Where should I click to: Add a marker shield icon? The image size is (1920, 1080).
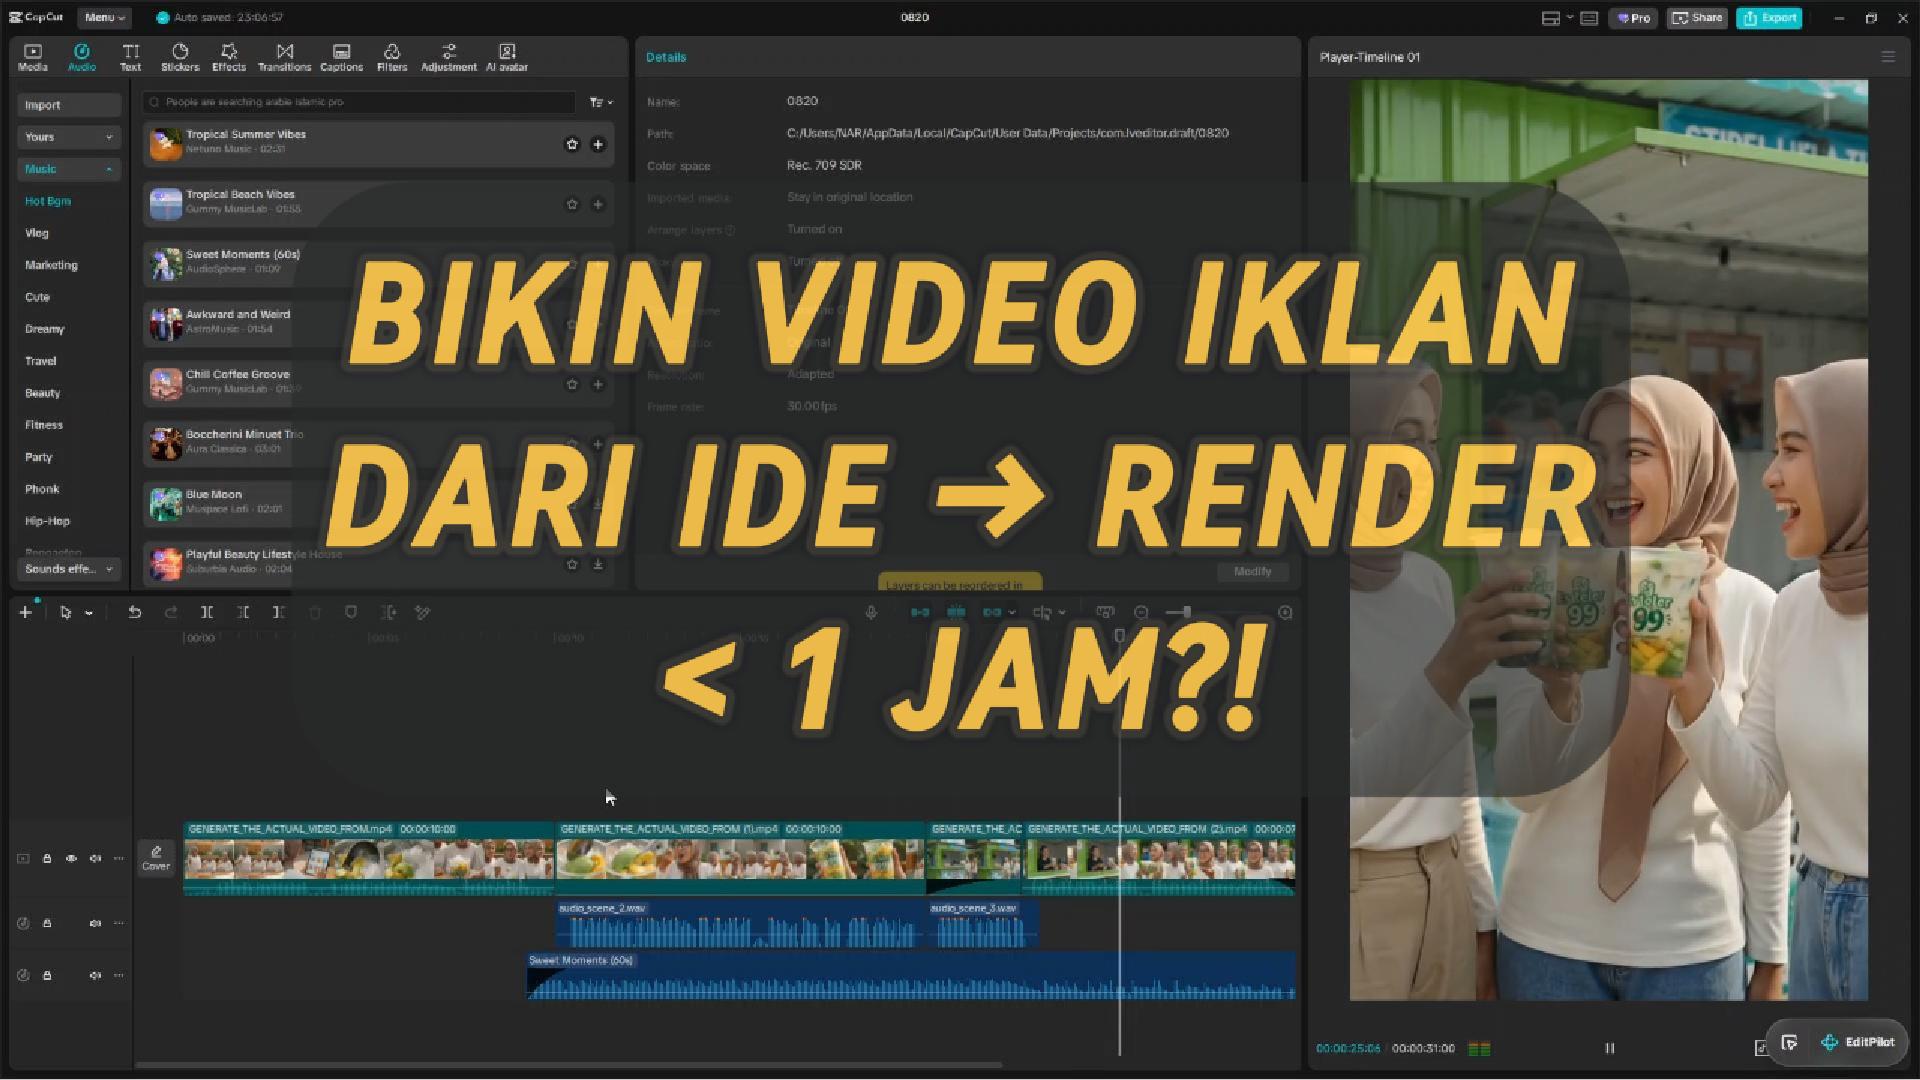coord(350,612)
